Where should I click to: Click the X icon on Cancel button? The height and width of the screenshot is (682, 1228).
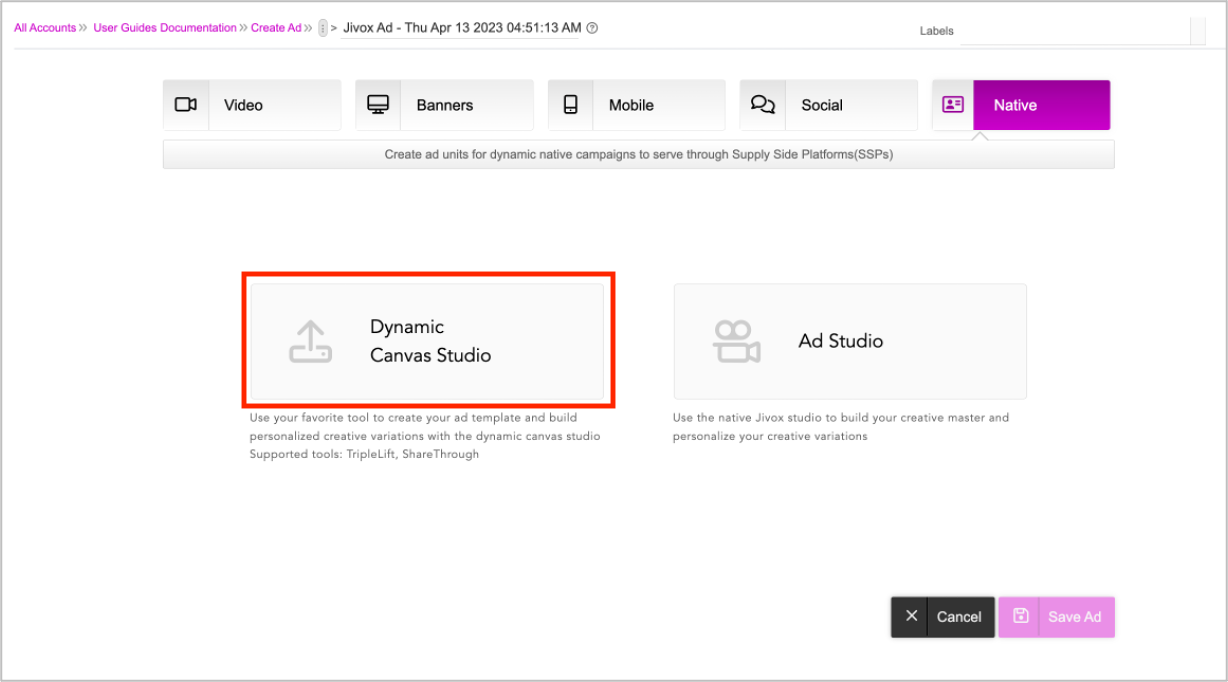tap(911, 617)
